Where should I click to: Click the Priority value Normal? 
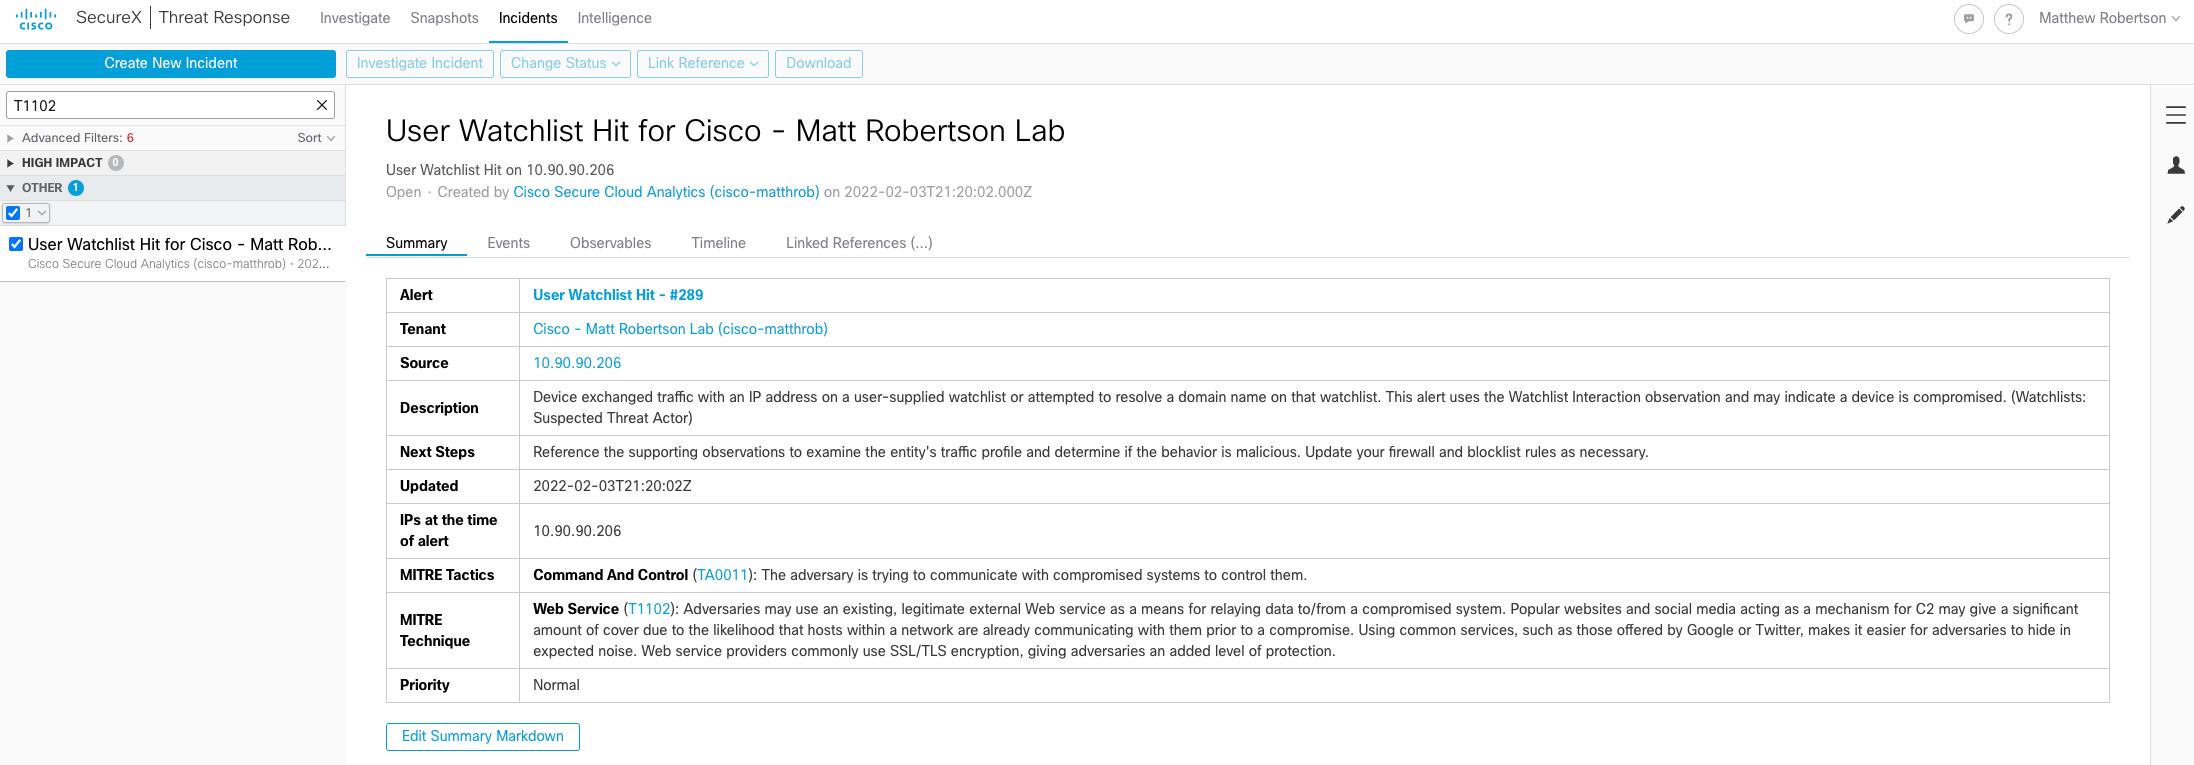556,685
